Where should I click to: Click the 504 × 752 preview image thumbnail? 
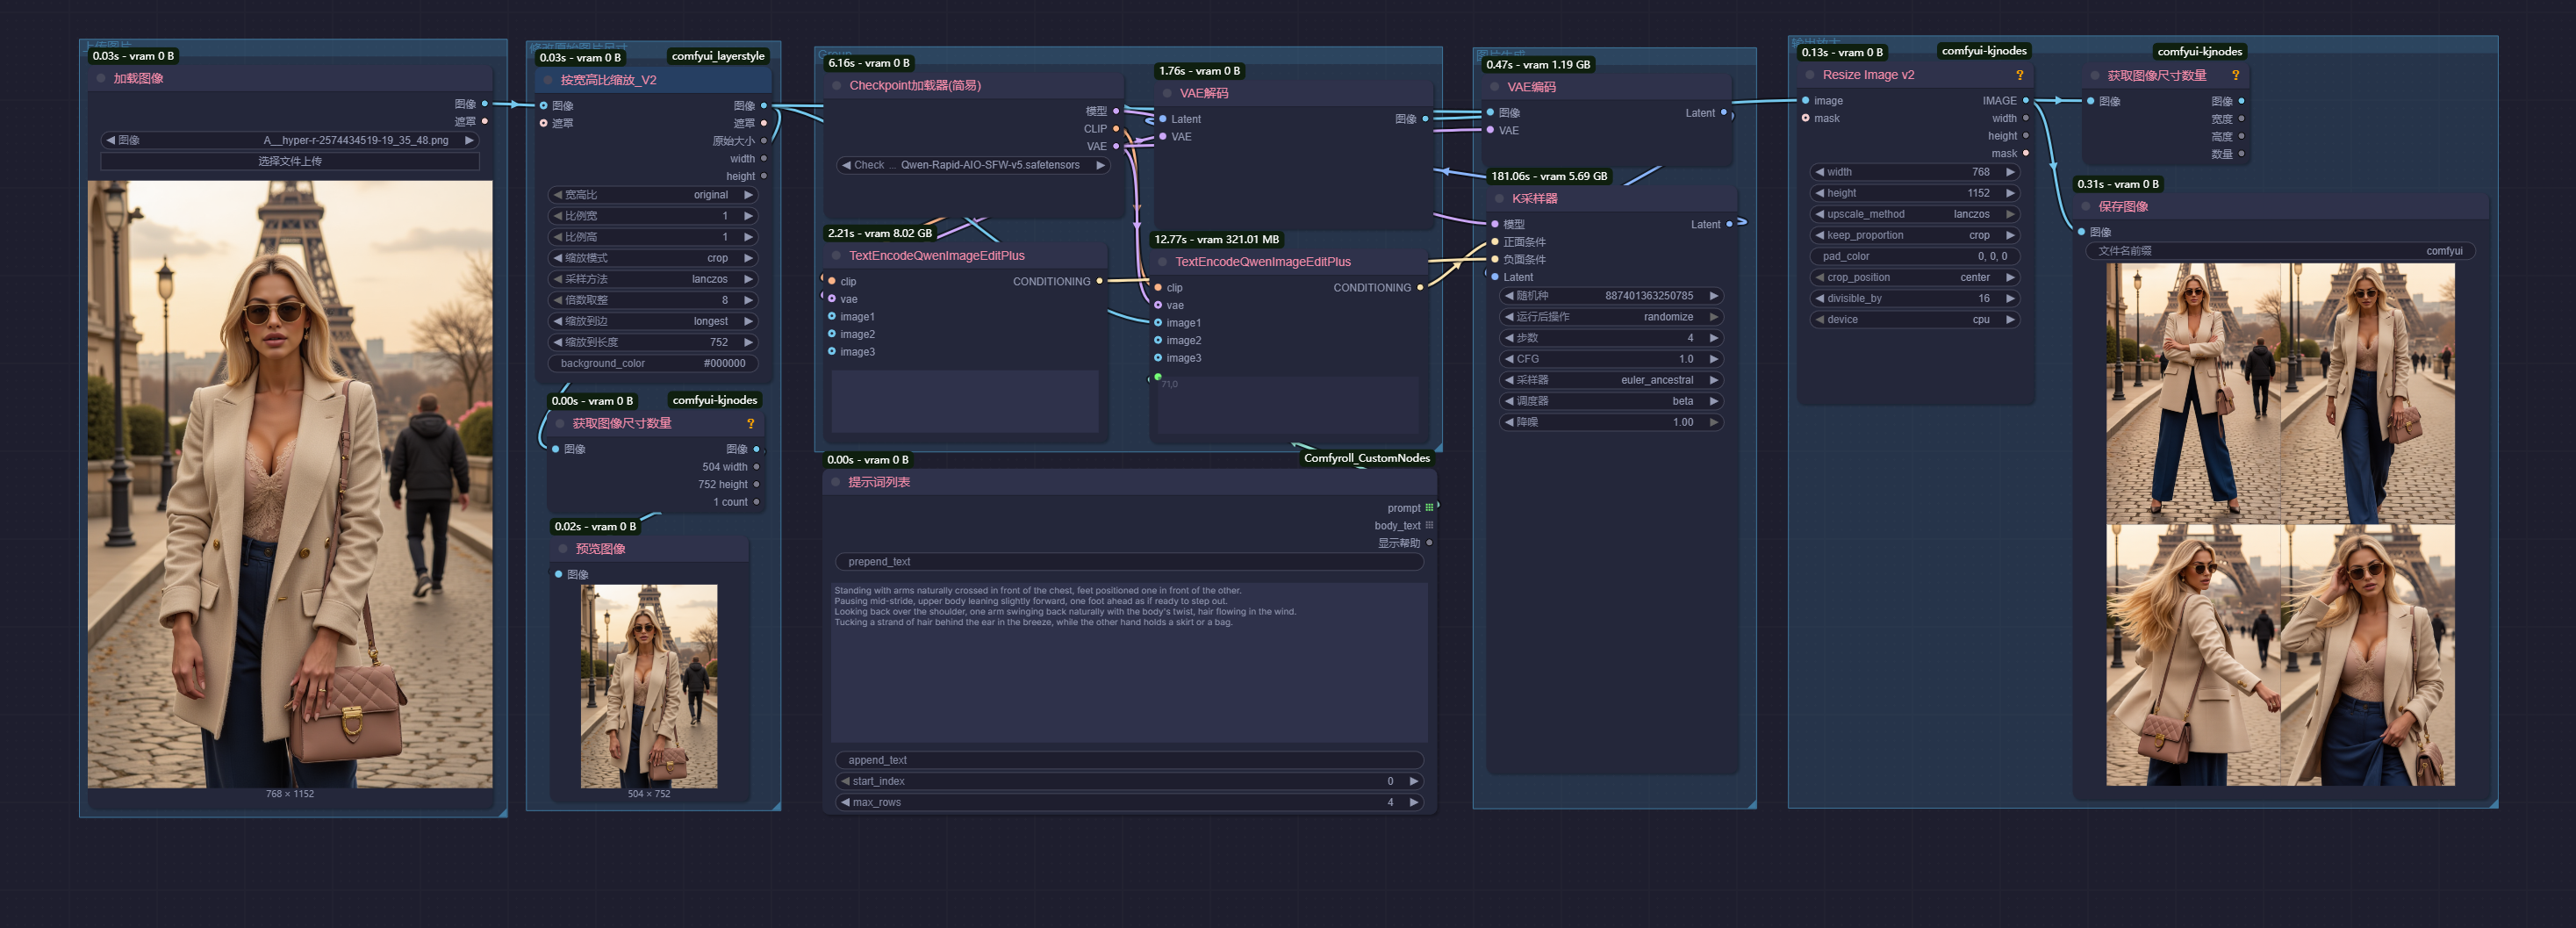[648, 686]
